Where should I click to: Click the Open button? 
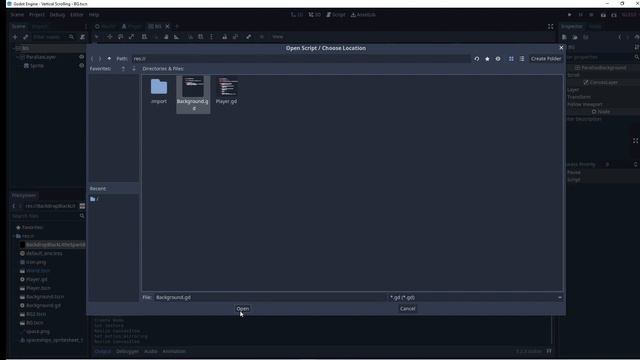(x=243, y=309)
